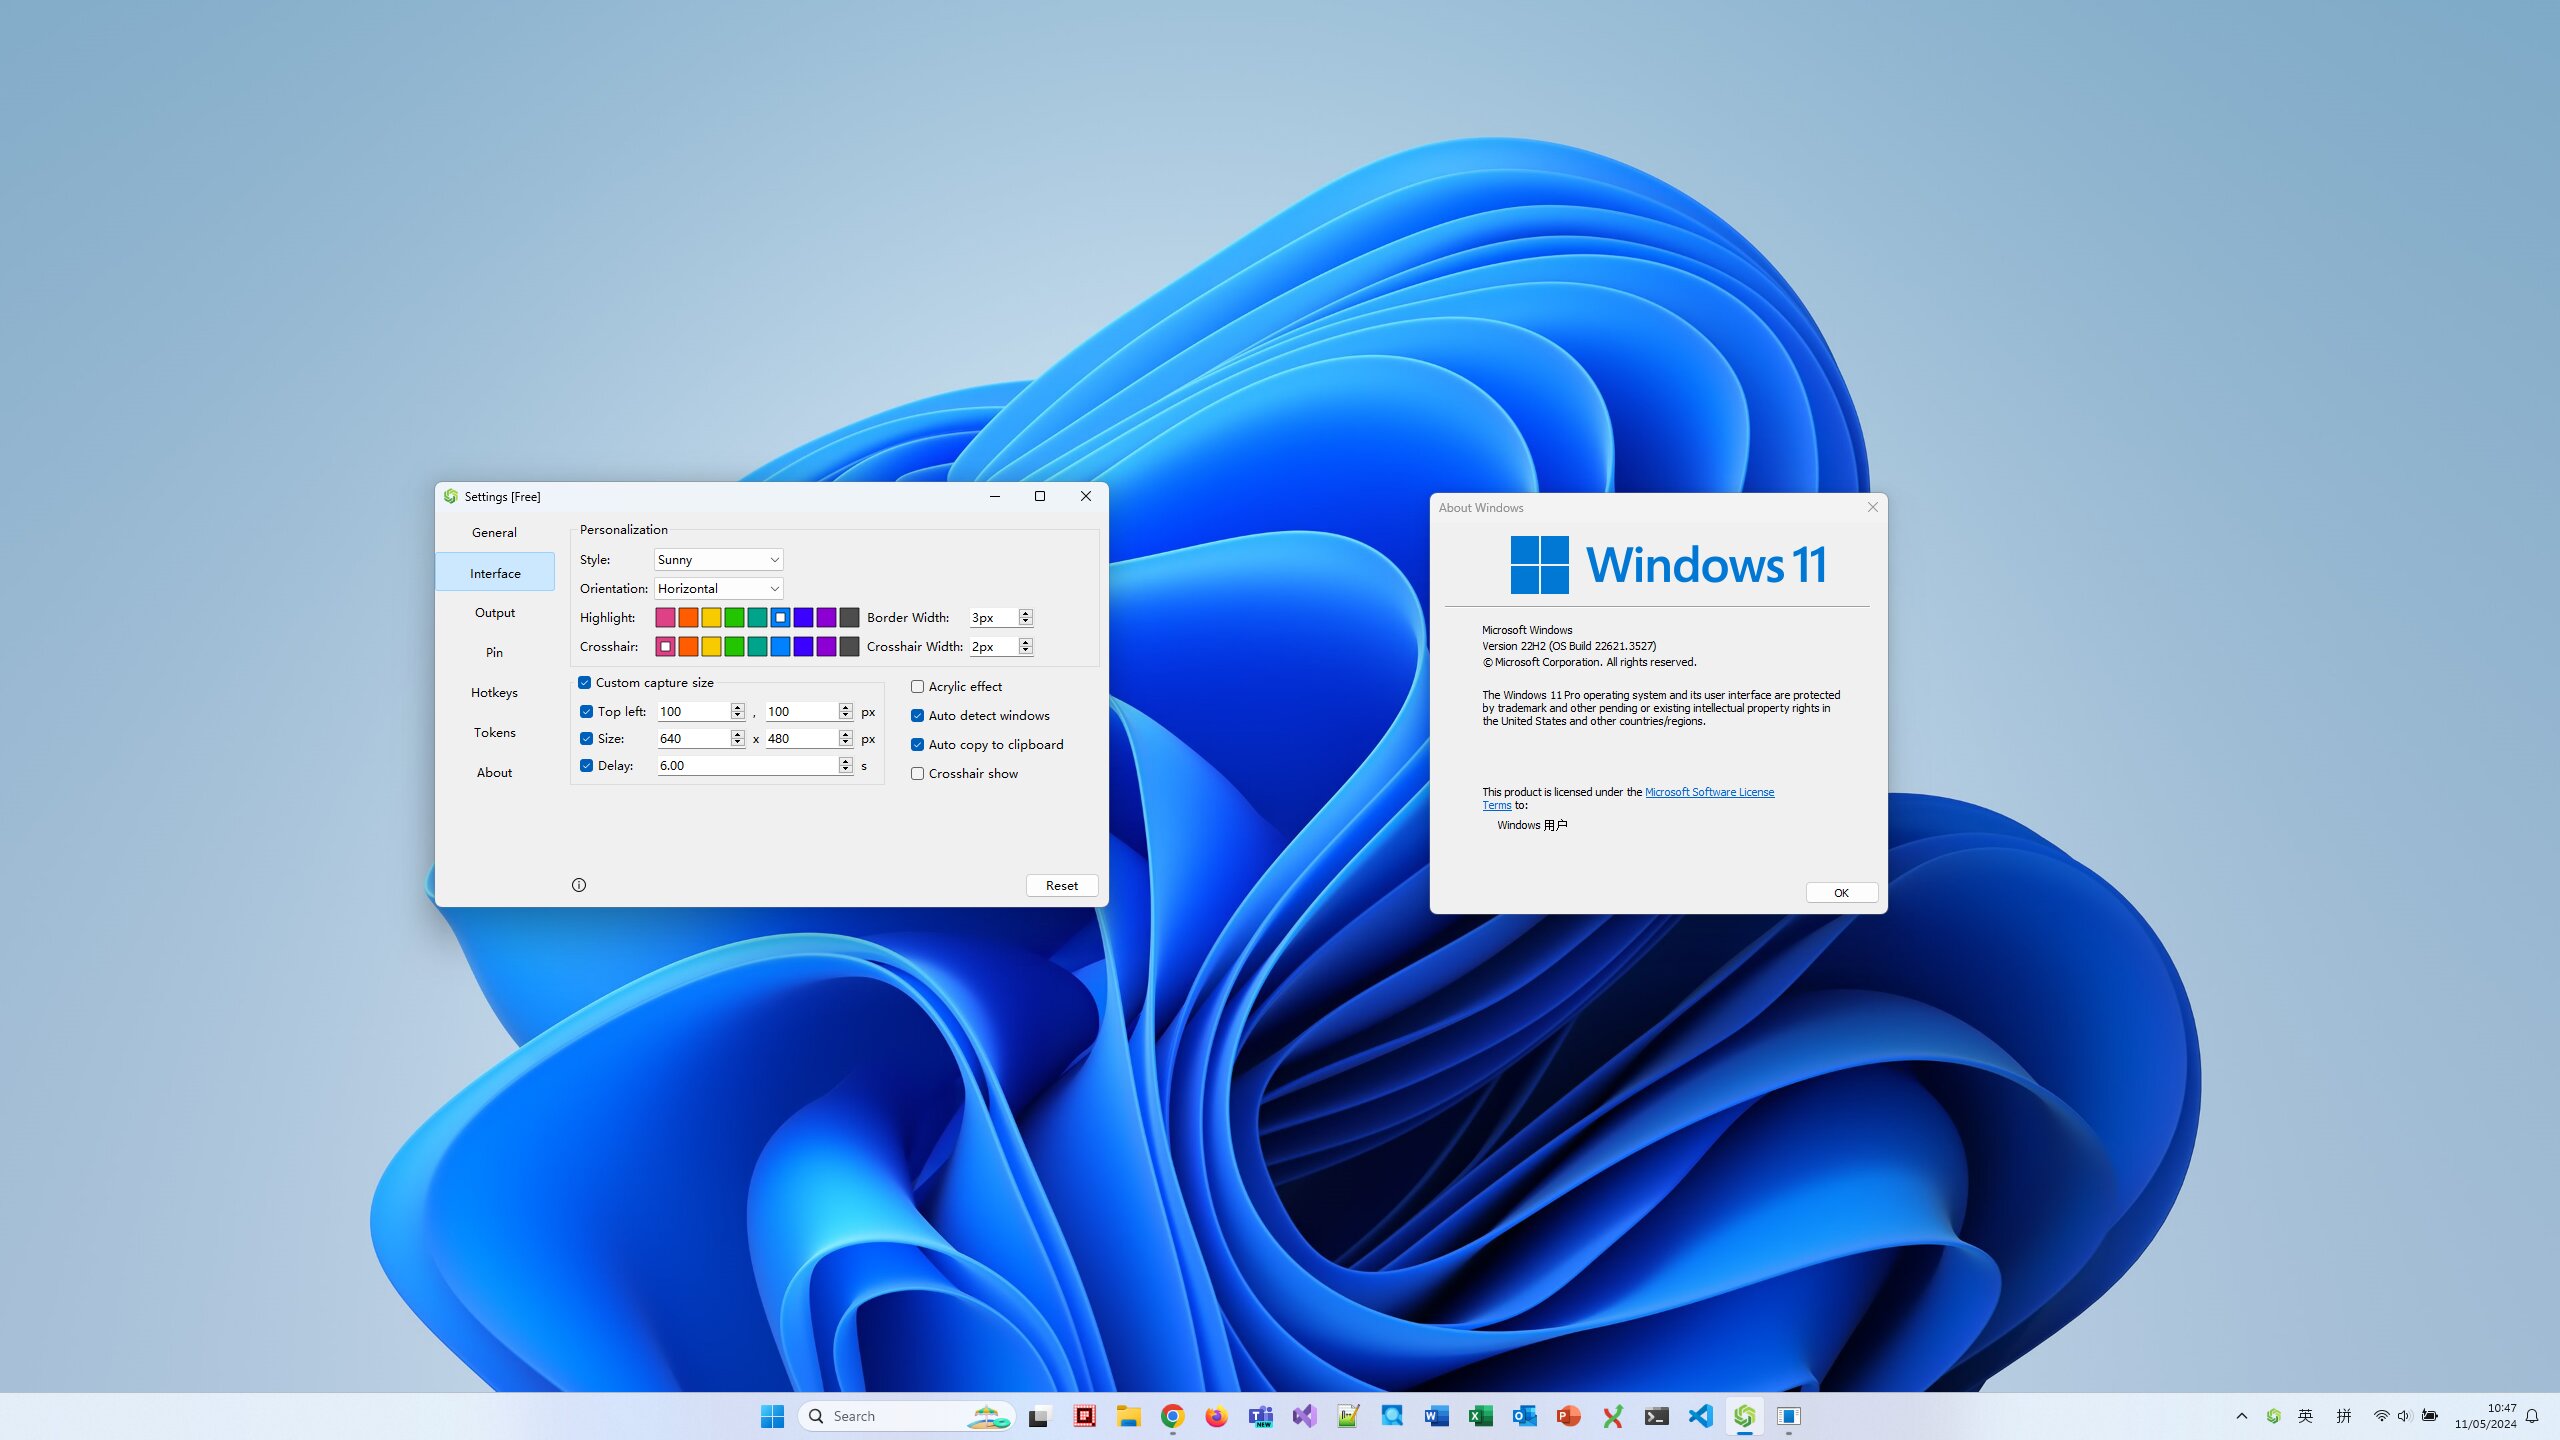Select the Interface tab in Settings
Image resolution: width=2560 pixels, height=1440 pixels.
click(494, 571)
